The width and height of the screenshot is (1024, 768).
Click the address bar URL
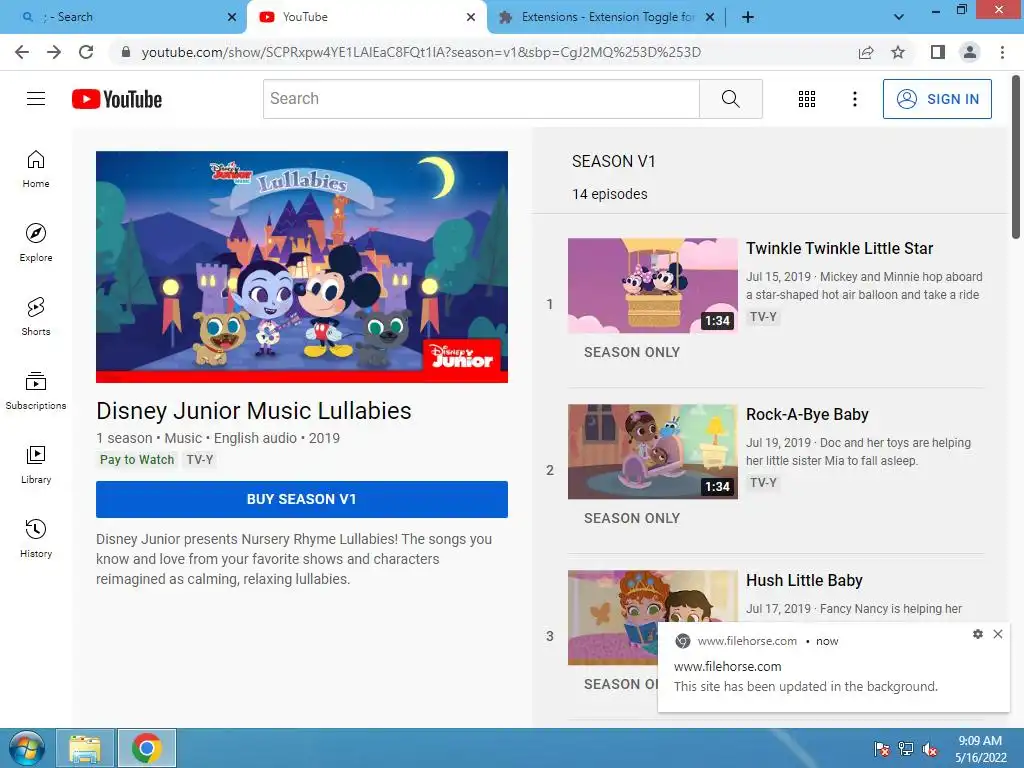[421, 52]
